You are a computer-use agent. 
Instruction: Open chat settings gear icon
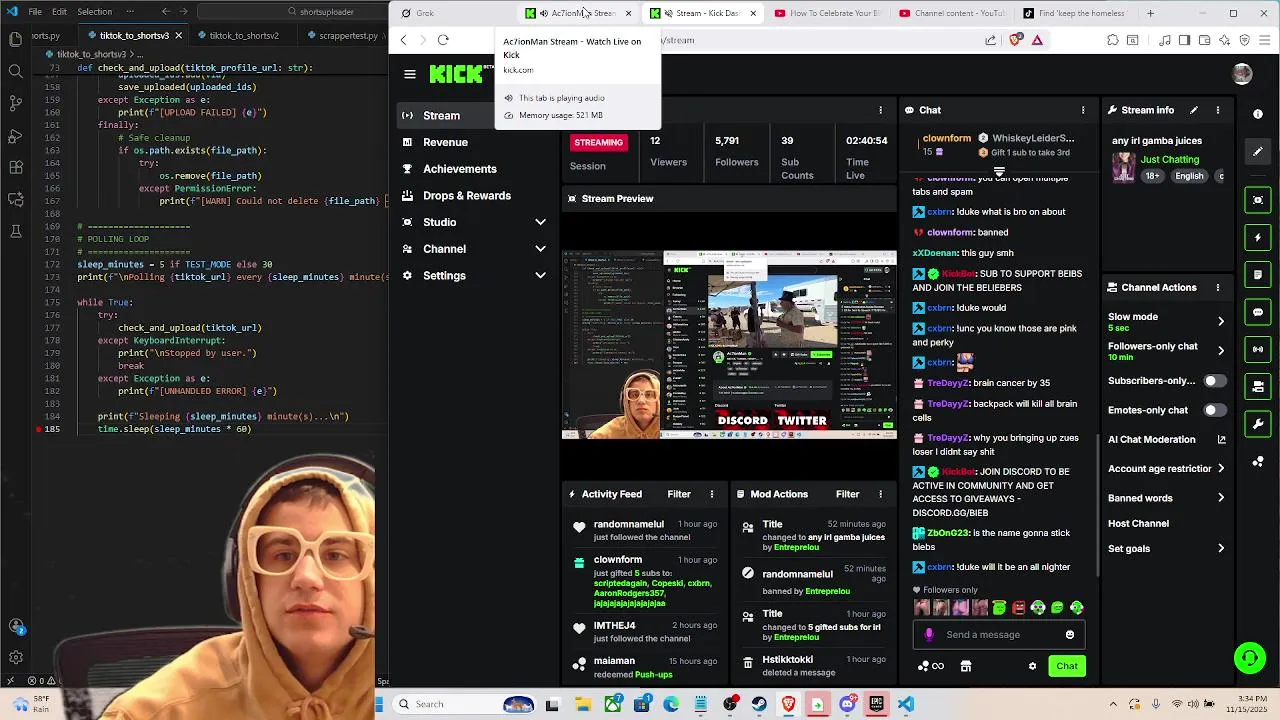[x=1032, y=666]
